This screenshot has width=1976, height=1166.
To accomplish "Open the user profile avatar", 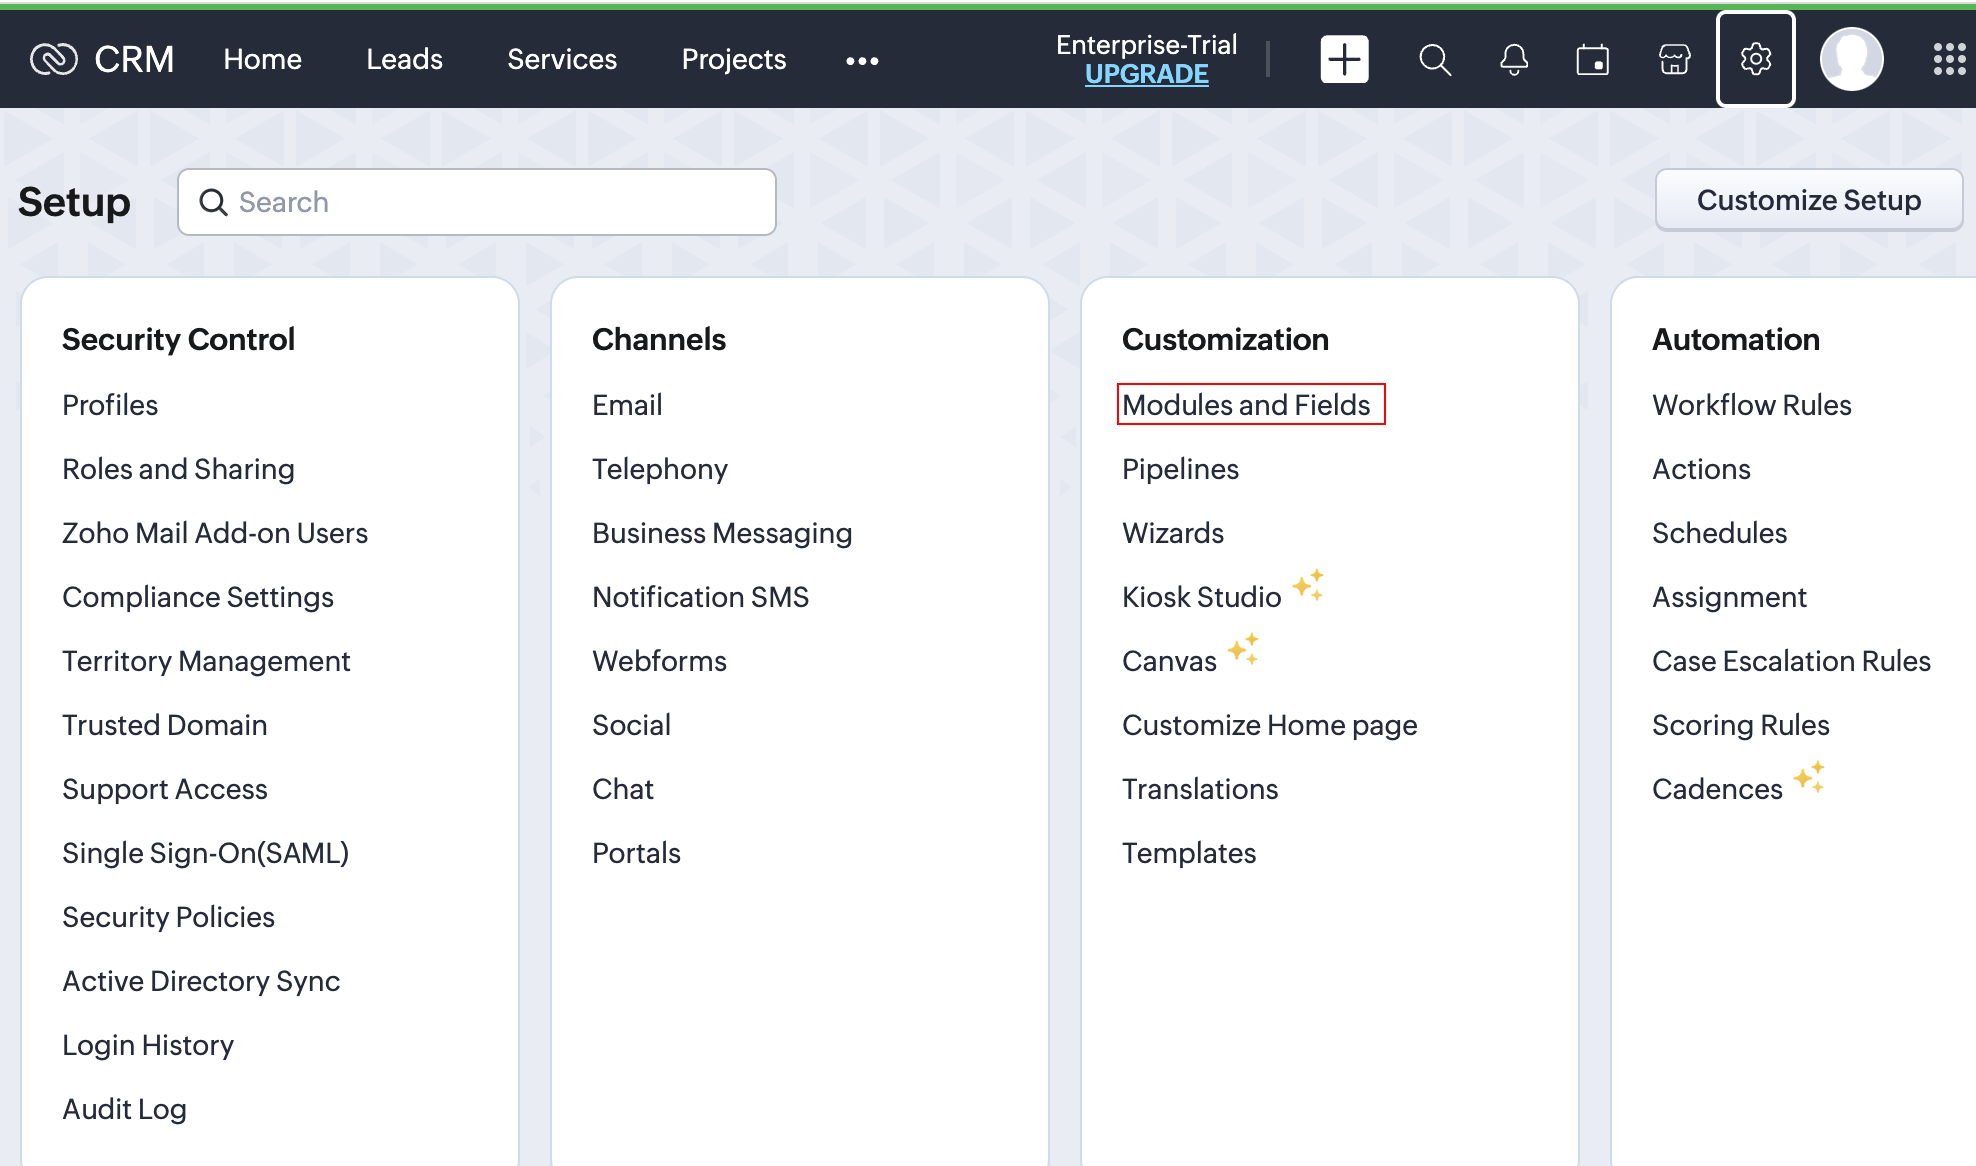I will 1851,60.
